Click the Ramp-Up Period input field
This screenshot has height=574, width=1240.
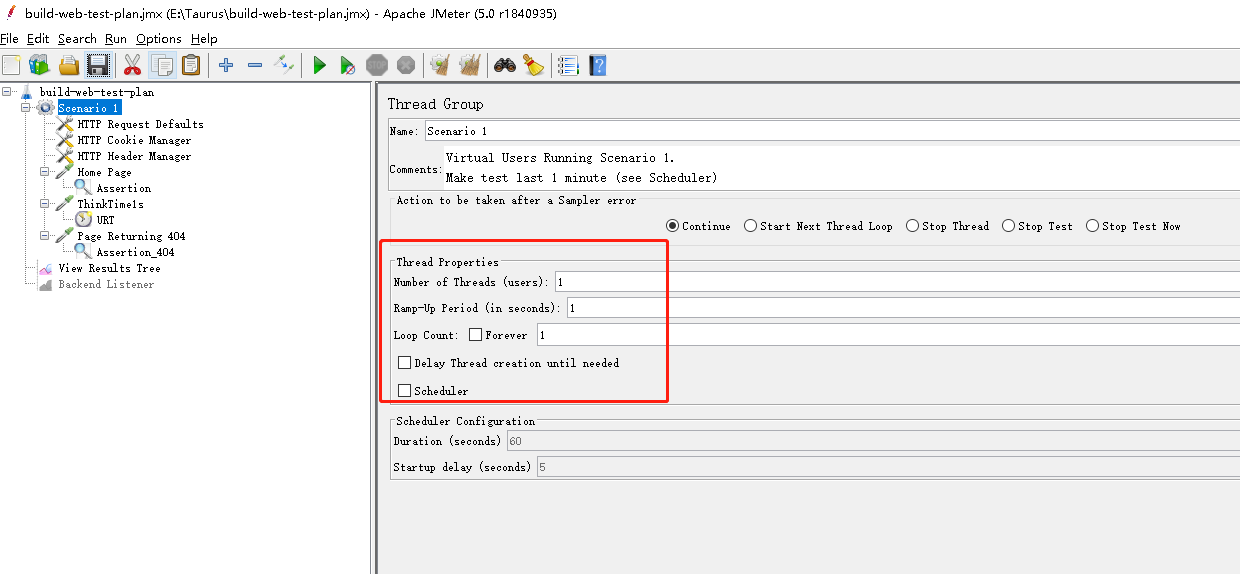[x=903, y=308]
